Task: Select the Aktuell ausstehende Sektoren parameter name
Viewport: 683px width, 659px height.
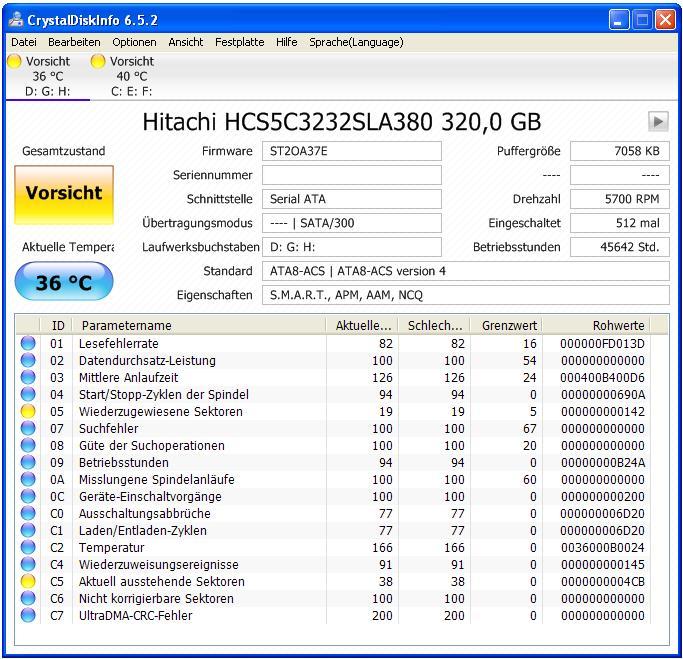Action: (162, 581)
